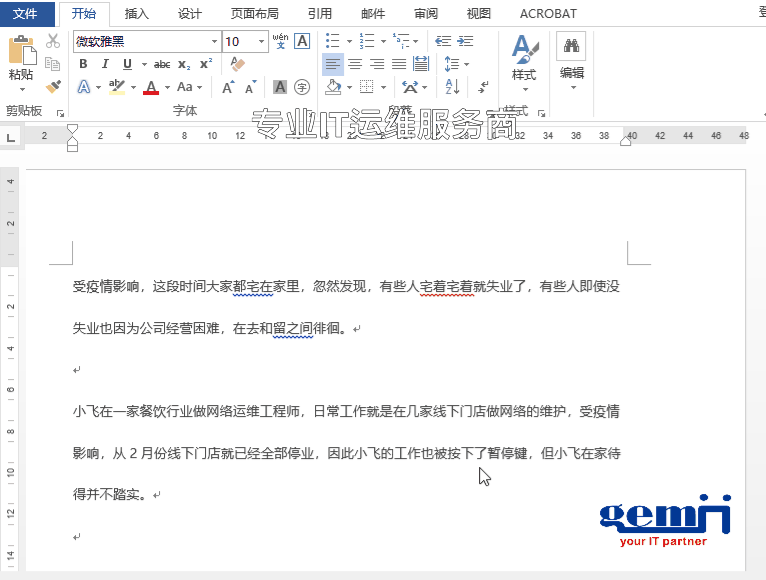
Task: Click the tab selector at ruler corner
Action: tap(11, 136)
